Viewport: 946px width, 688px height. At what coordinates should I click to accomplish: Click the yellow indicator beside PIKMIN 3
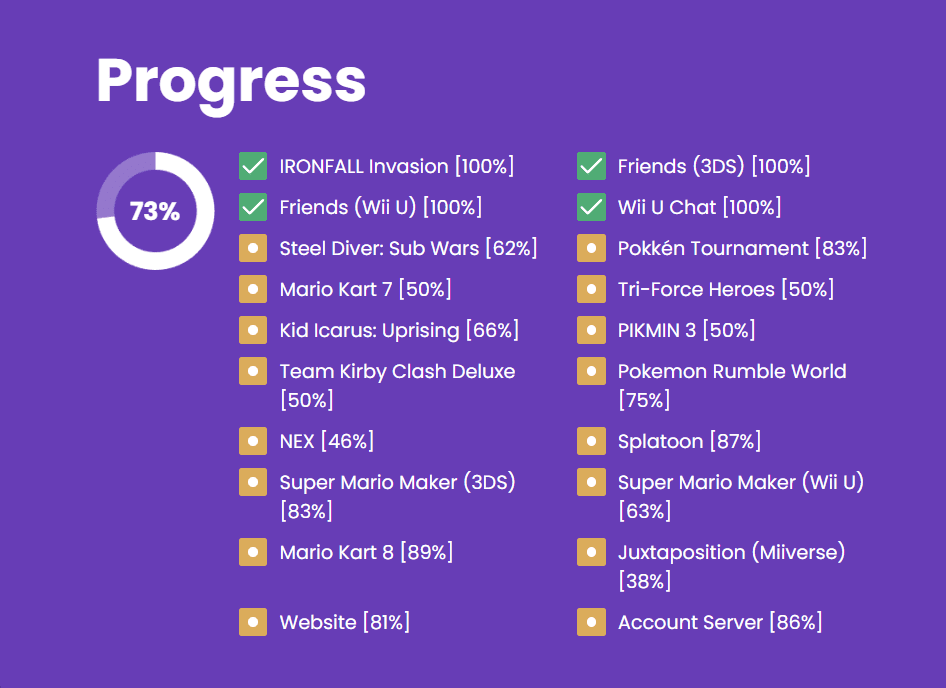[x=591, y=330]
